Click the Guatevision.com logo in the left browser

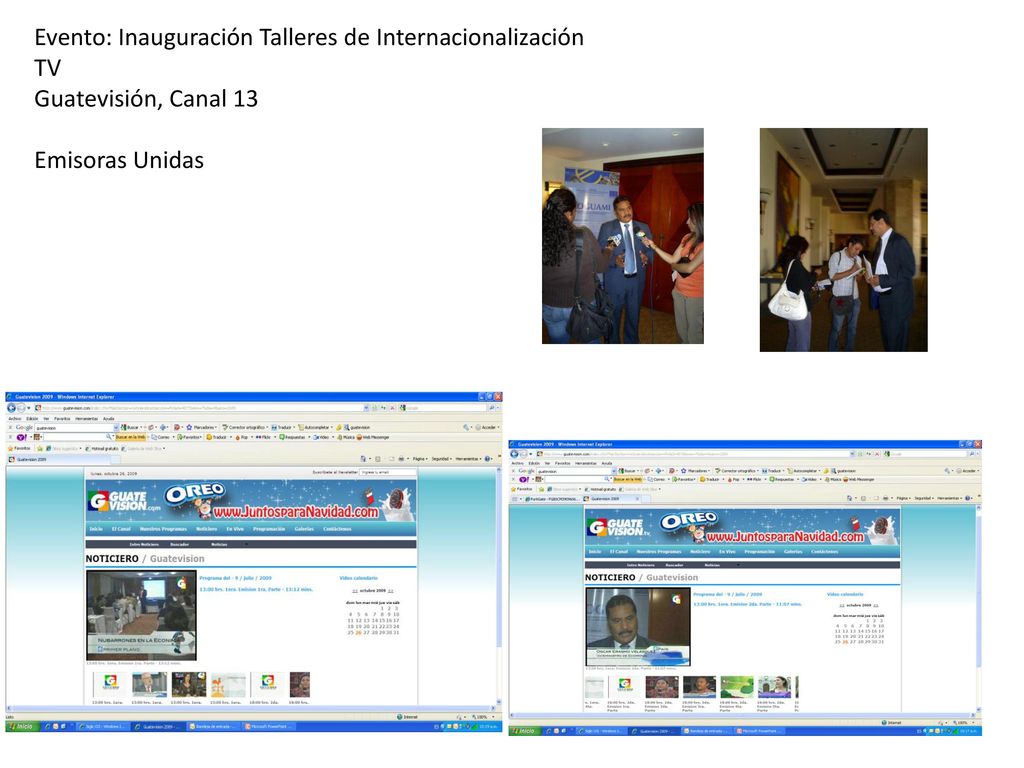(124, 501)
